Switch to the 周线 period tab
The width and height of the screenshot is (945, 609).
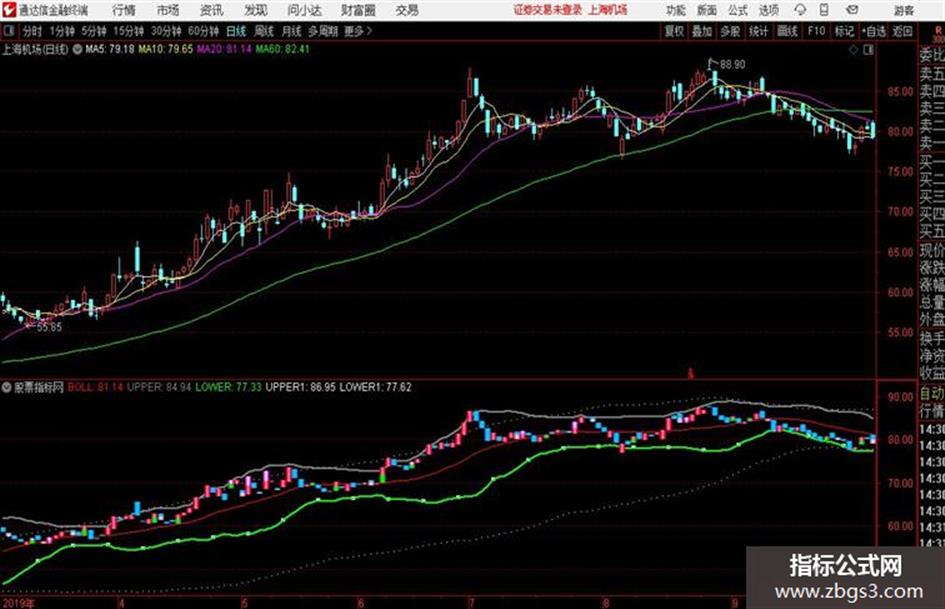coord(264,31)
